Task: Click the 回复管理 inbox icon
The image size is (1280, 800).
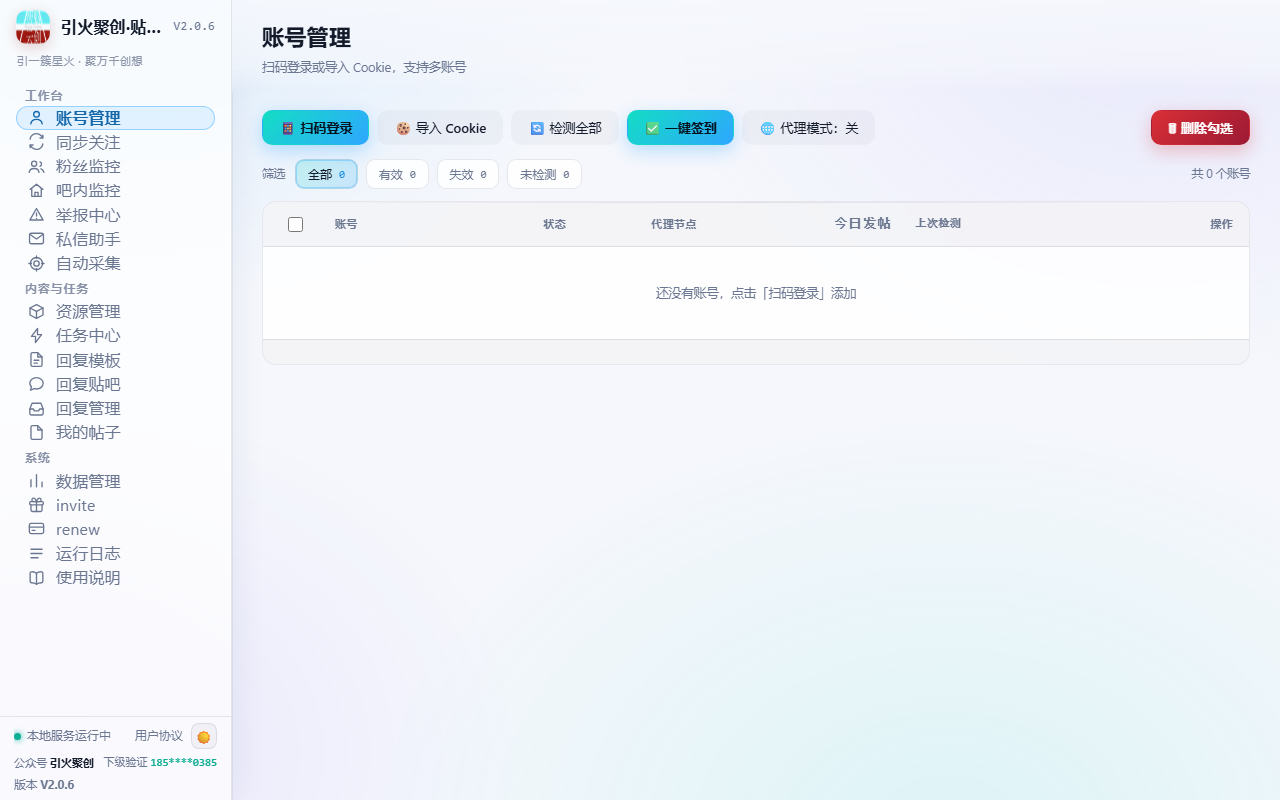Action: 37,408
